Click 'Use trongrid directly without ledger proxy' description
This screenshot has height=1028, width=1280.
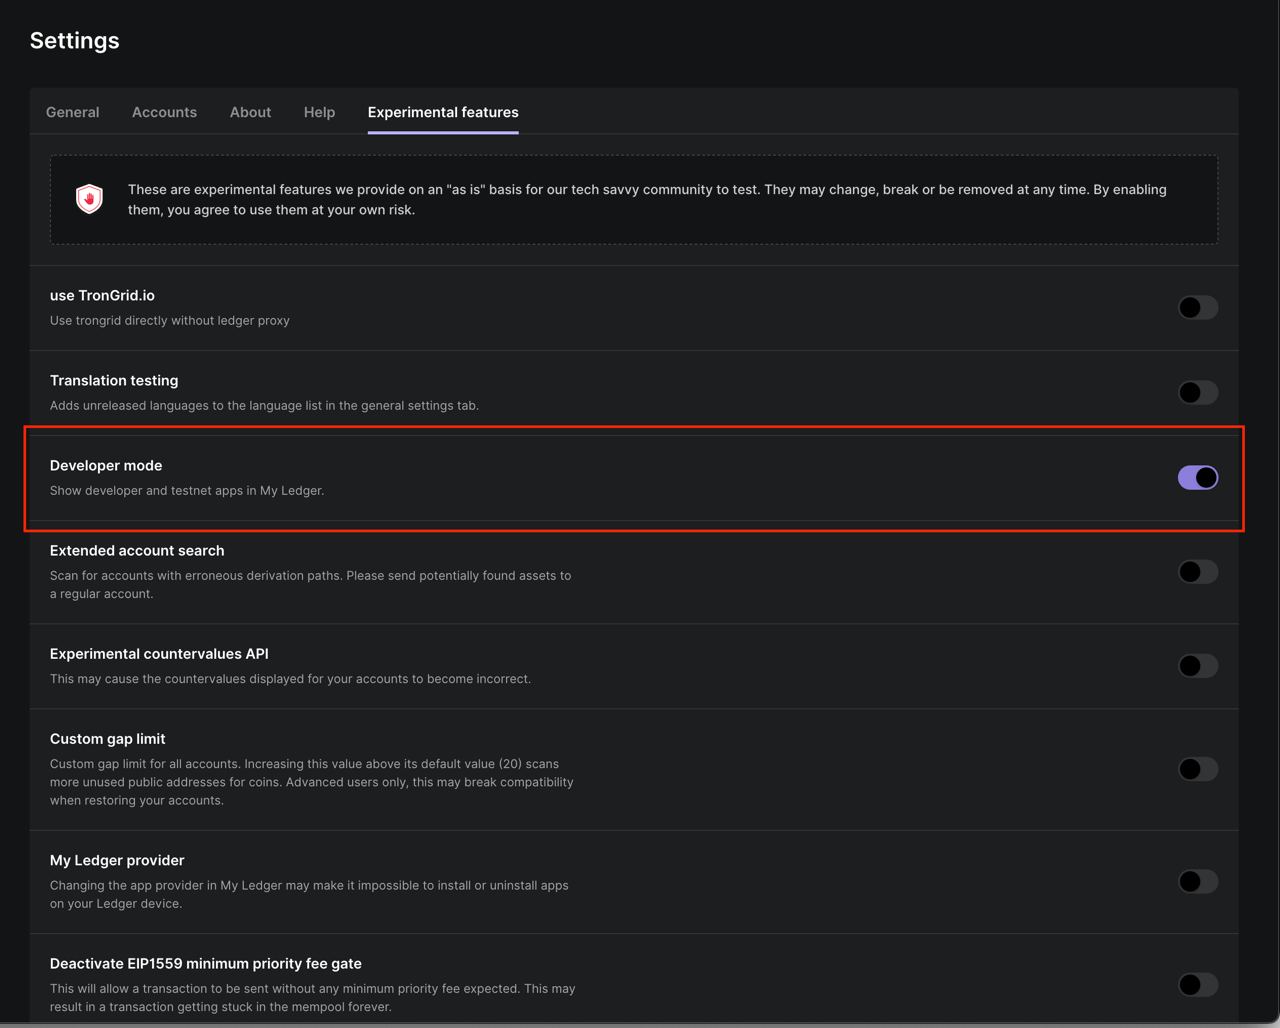click(x=170, y=321)
